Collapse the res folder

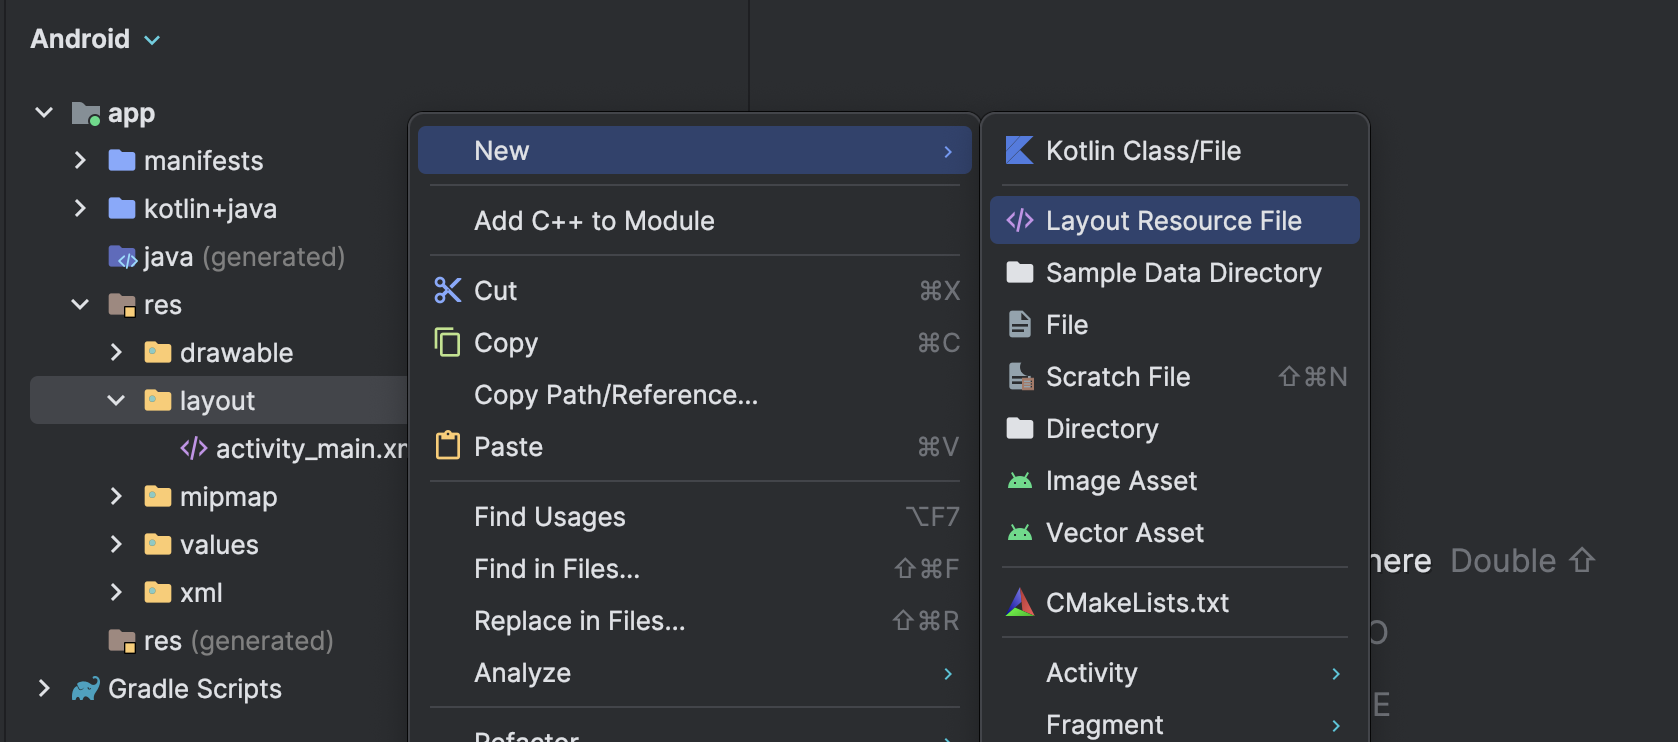click(80, 304)
